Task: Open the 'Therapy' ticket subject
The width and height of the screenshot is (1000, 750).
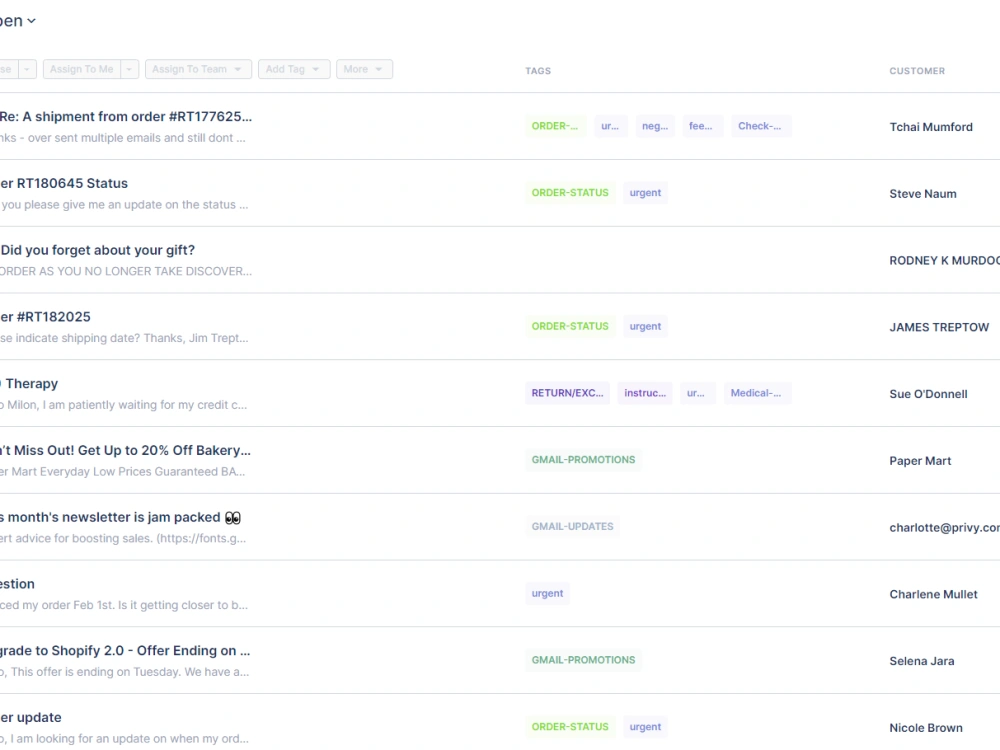Action: coord(30,384)
